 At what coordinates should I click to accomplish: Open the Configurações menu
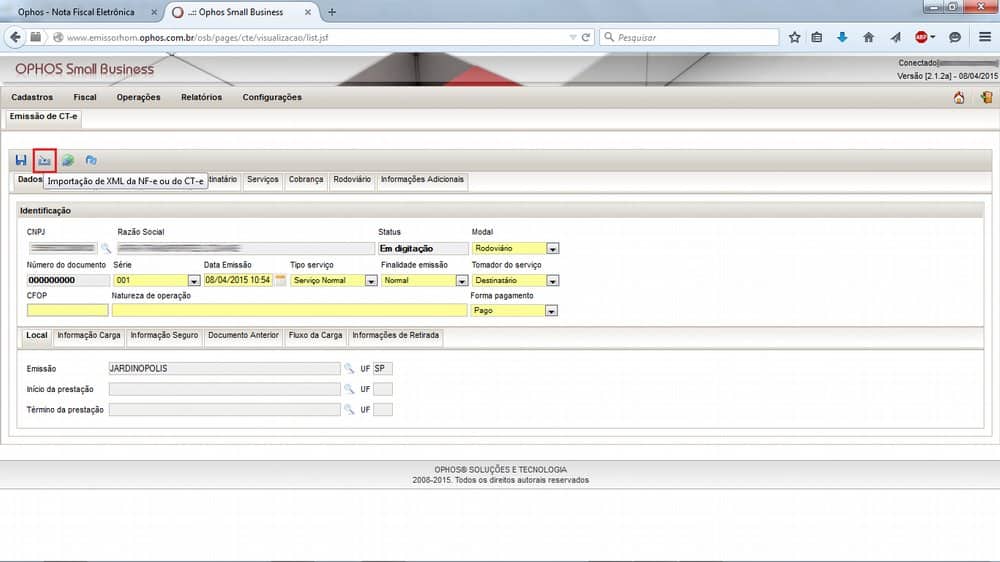(x=272, y=97)
